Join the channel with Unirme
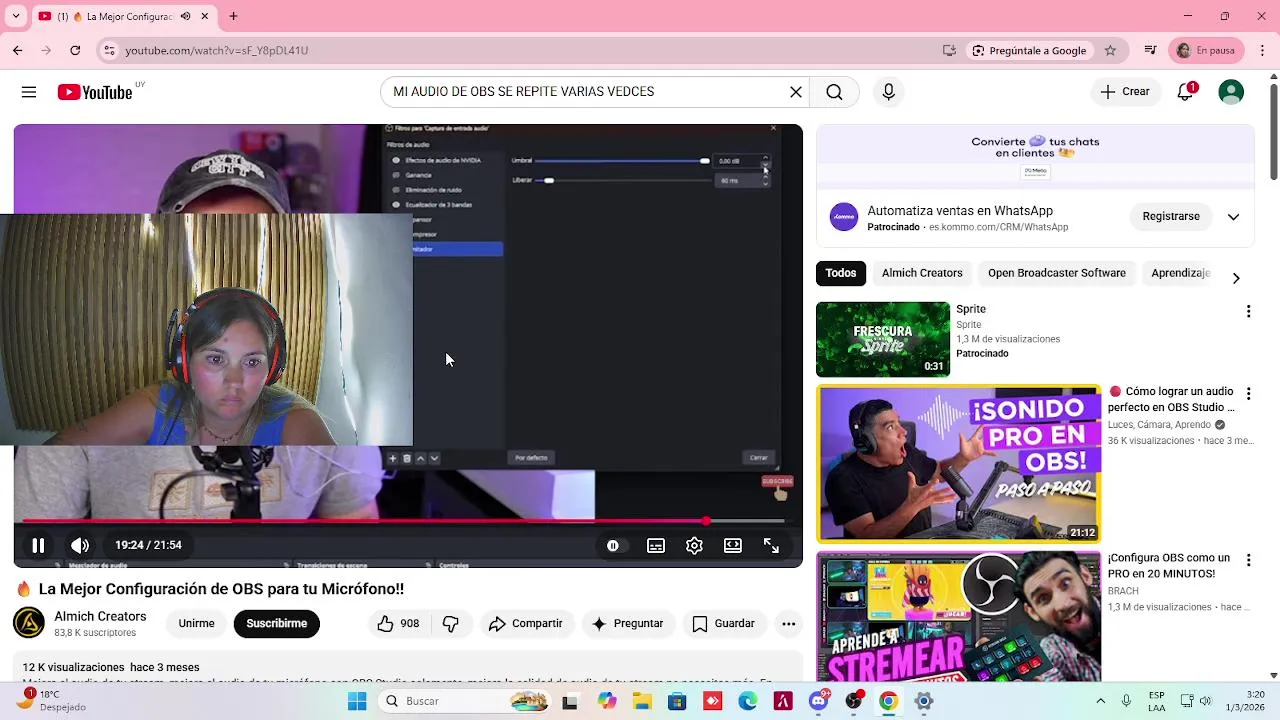Viewport: 1280px width, 720px height. pyautogui.click(x=196, y=623)
